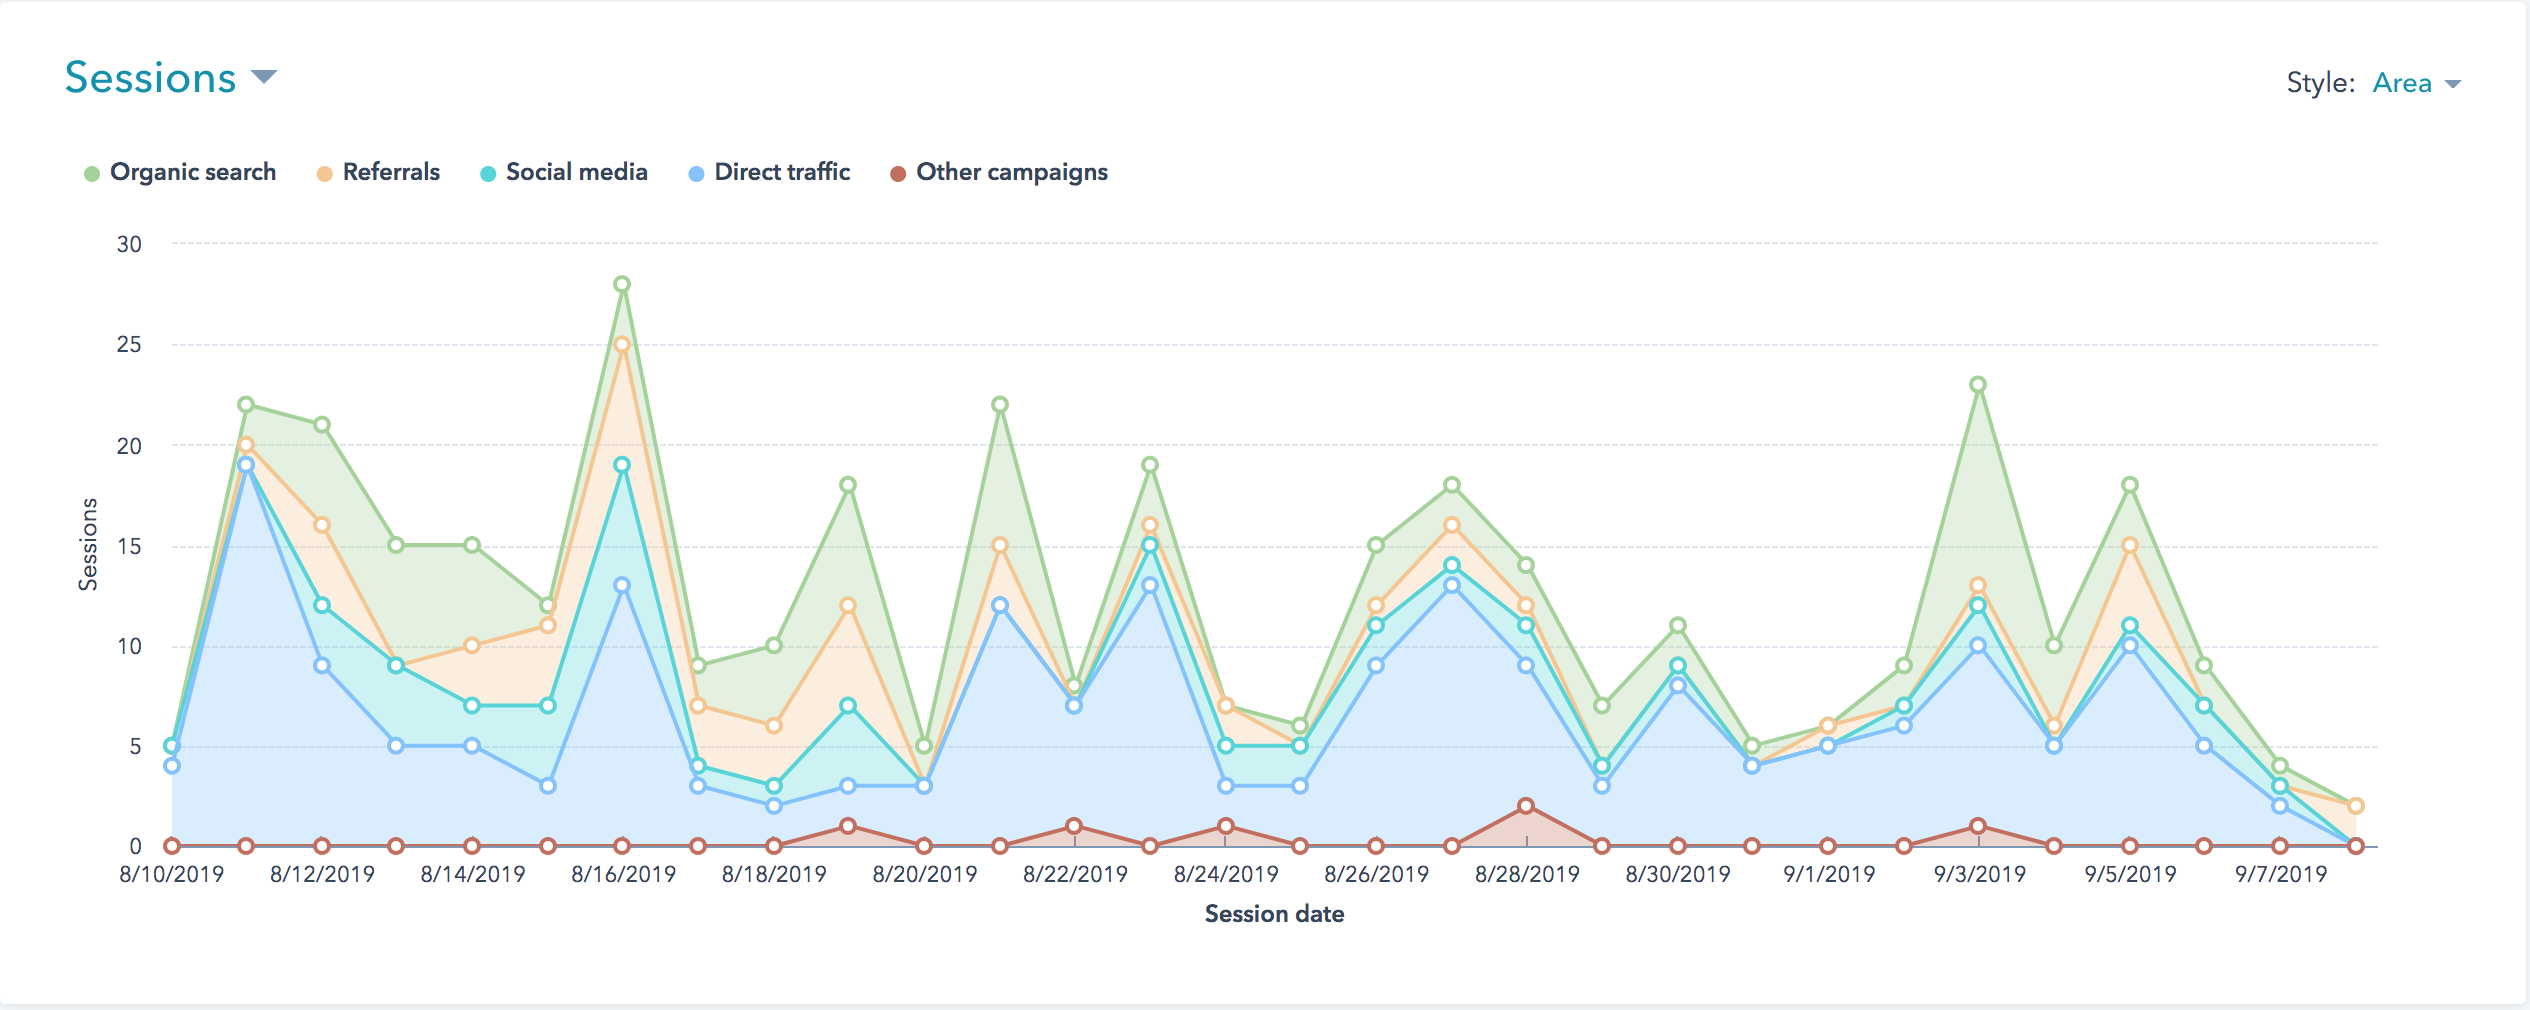This screenshot has height=1010, width=2530.
Task: Click the 8/16/2019 axis date label
Action: click(x=623, y=874)
